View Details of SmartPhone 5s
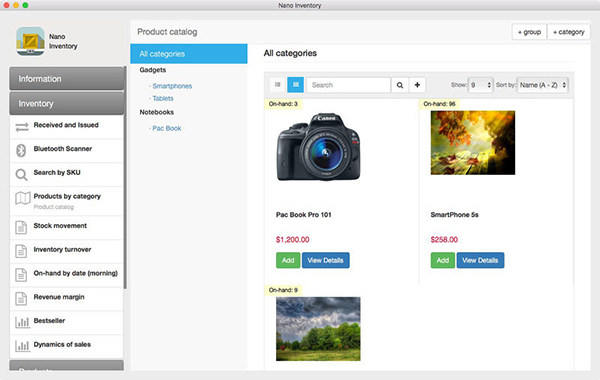 click(x=480, y=260)
